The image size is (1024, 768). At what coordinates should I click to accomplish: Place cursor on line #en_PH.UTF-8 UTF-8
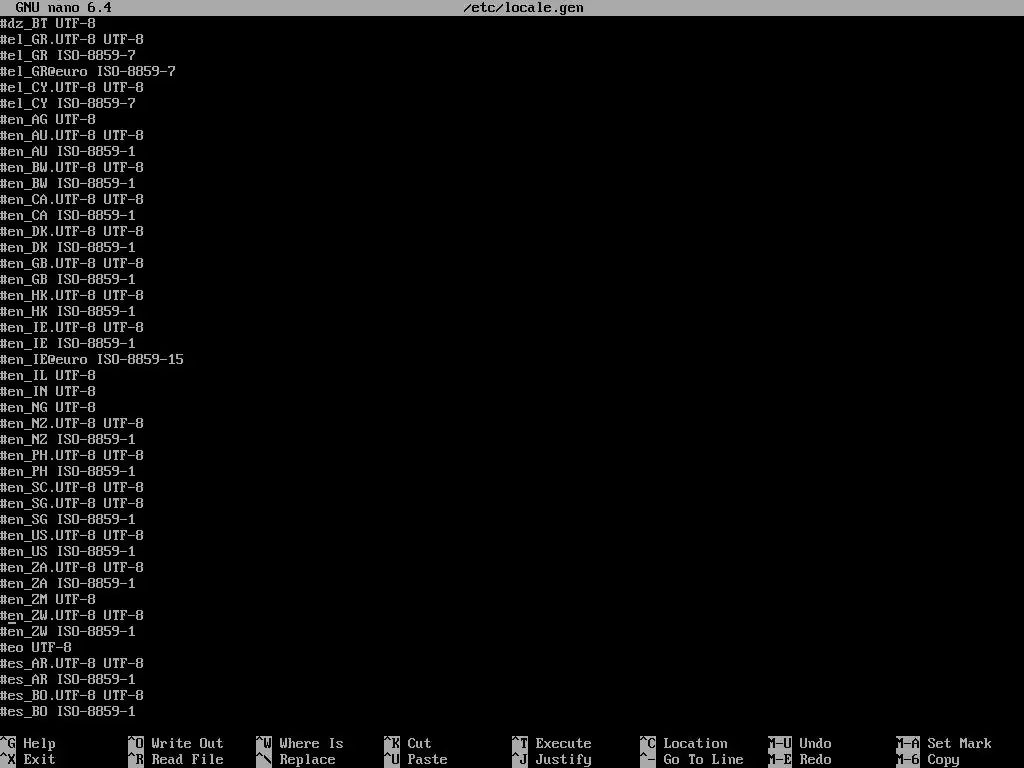tap(72, 455)
